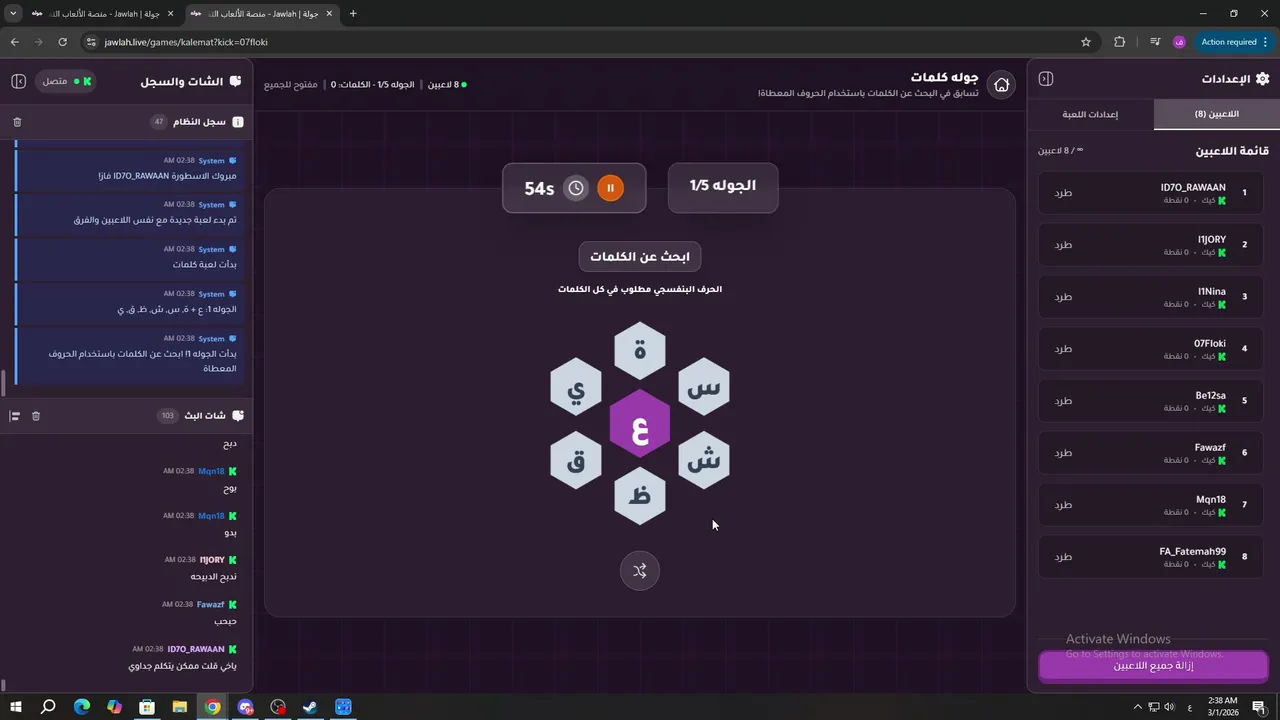
Task: Open the tab search dropdown arrow
Action: coord(13,14)
